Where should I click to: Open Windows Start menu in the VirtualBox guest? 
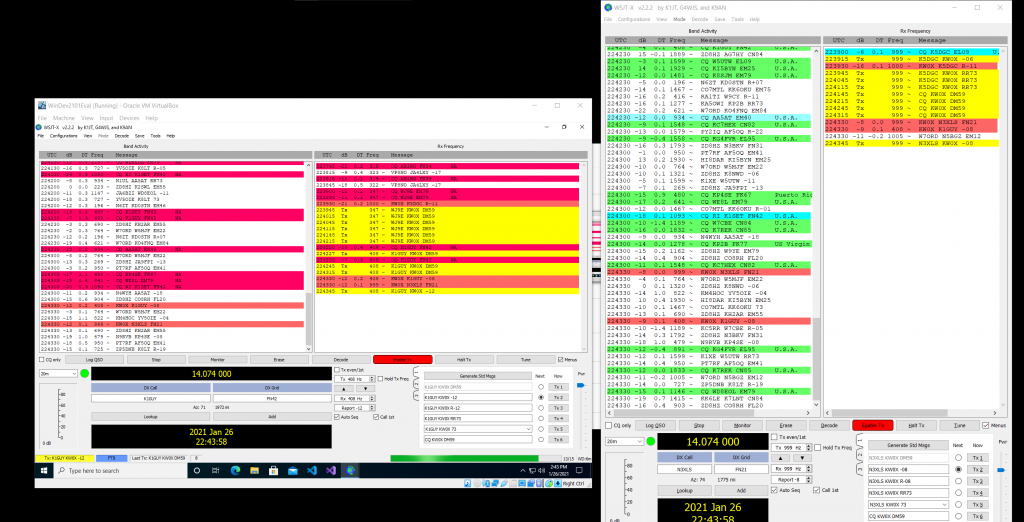click(x=44, y=470)
